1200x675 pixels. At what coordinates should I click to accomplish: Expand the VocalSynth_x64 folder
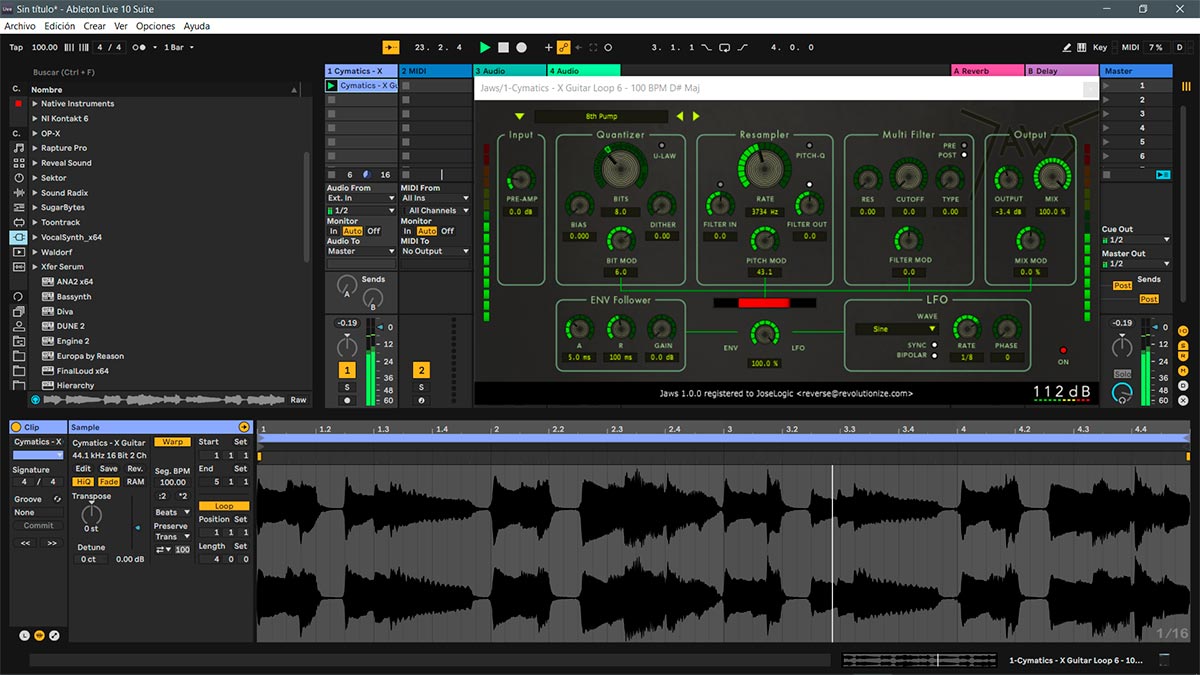(35, 238)
